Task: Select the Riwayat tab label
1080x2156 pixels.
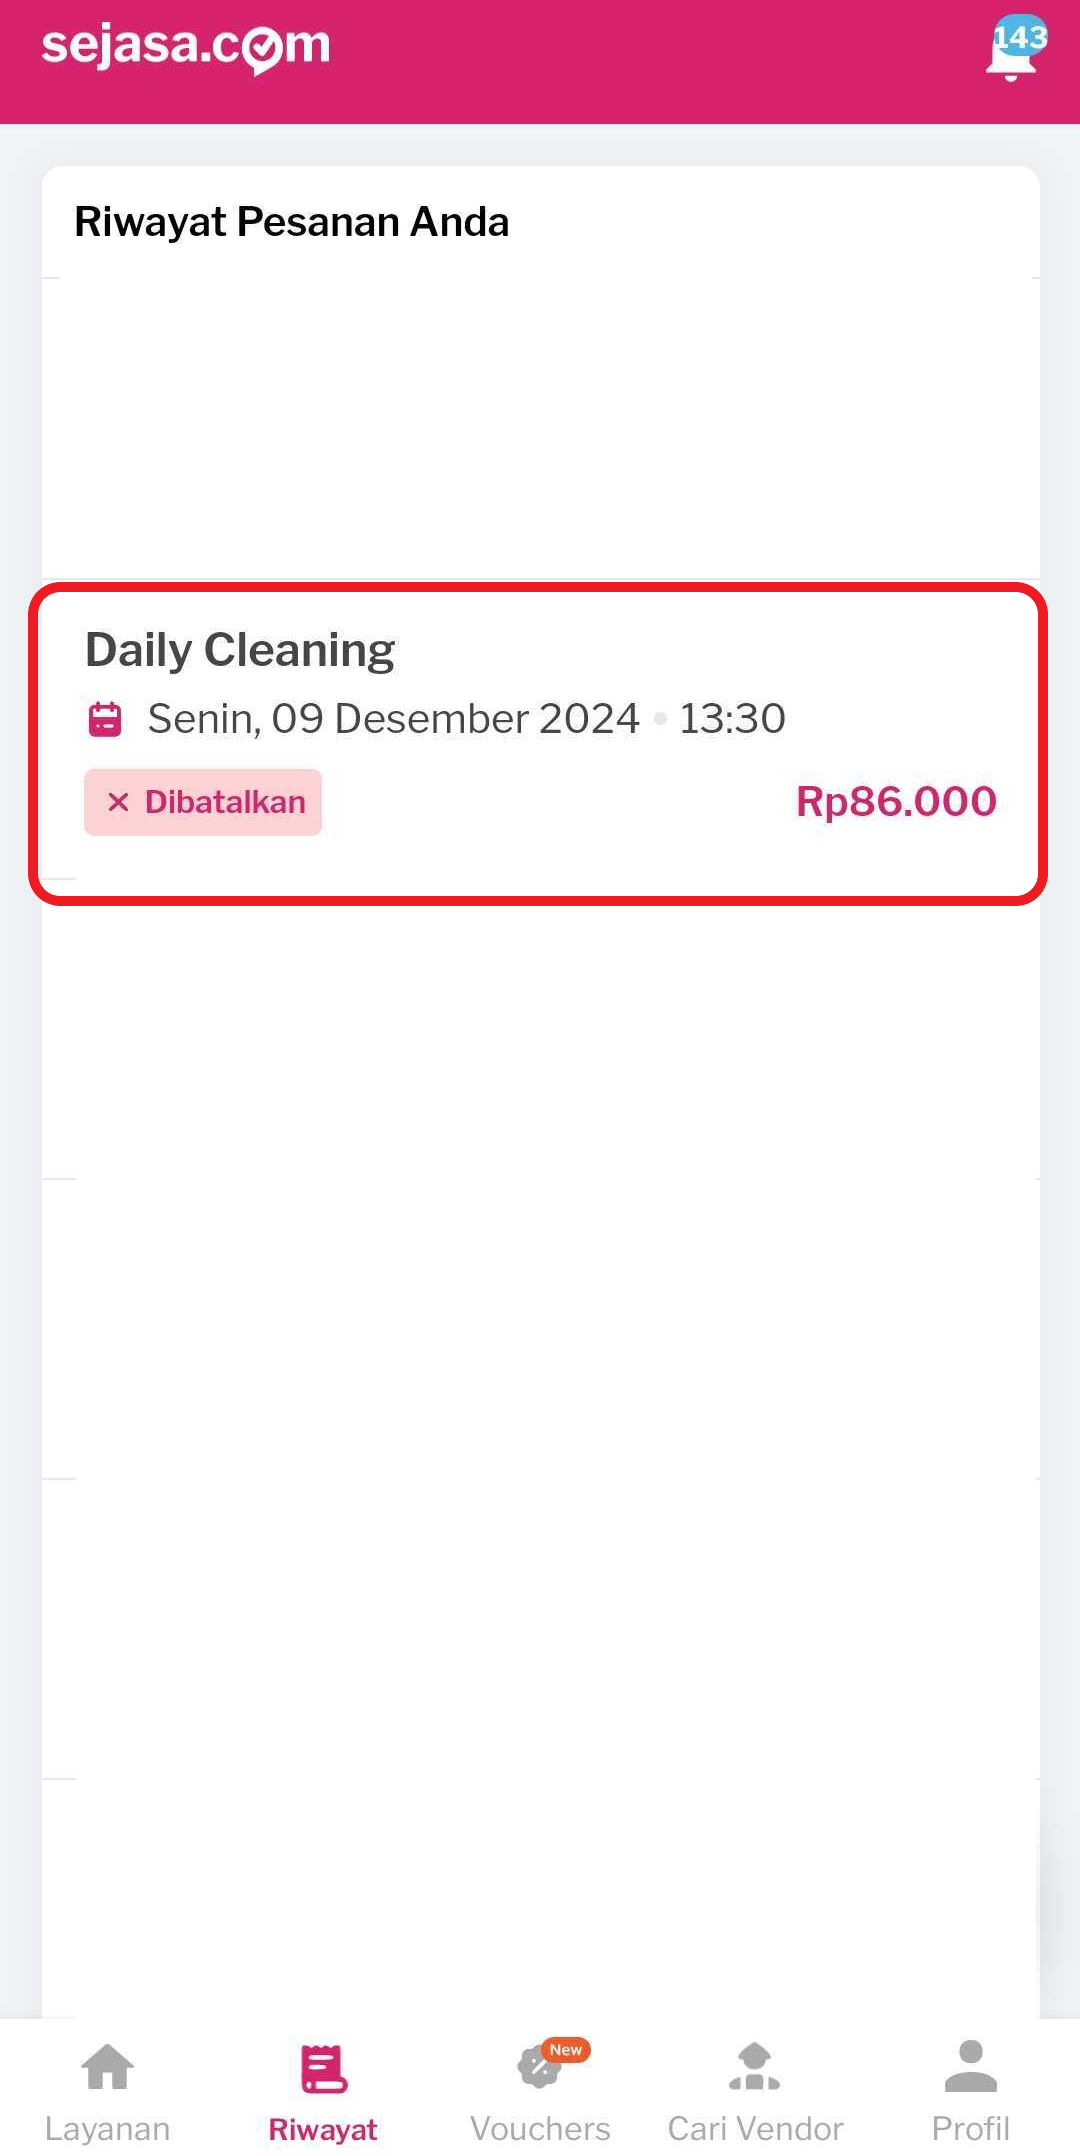Action: [323, 2129]
